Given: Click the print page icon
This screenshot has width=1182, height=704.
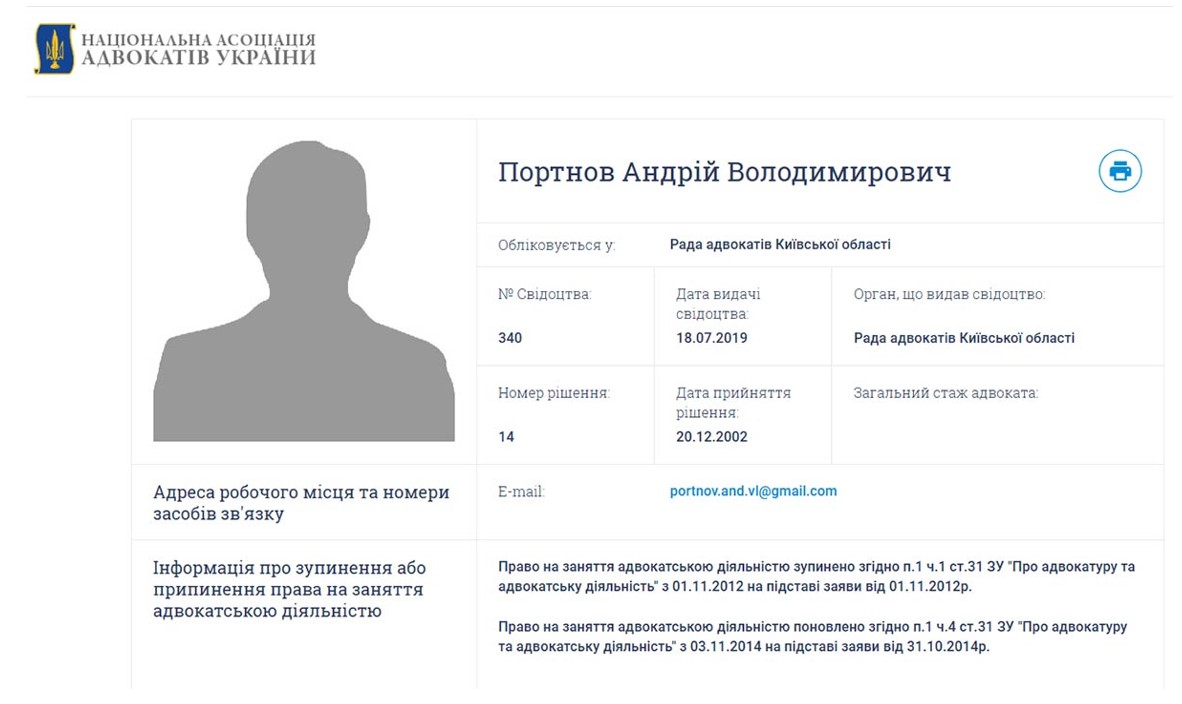Looking at the screenshot, I should pyautogui.click(x=1120, y=171).
